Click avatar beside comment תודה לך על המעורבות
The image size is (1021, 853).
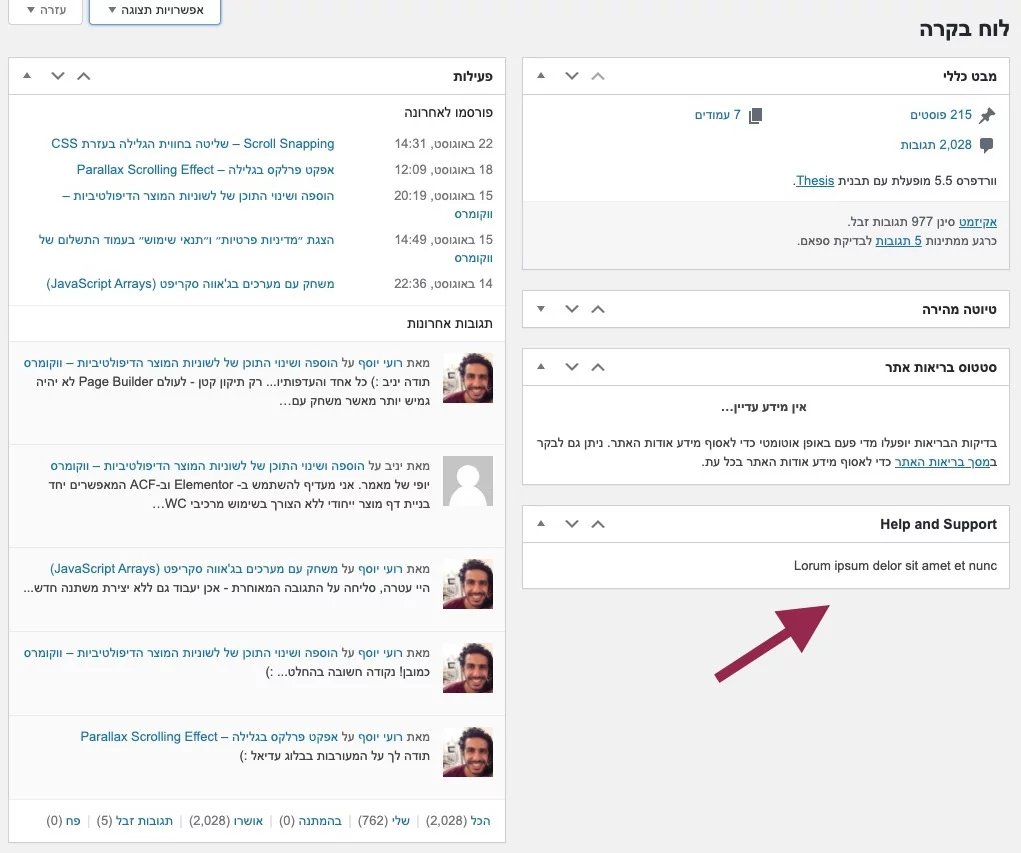[x=468, y=752]
